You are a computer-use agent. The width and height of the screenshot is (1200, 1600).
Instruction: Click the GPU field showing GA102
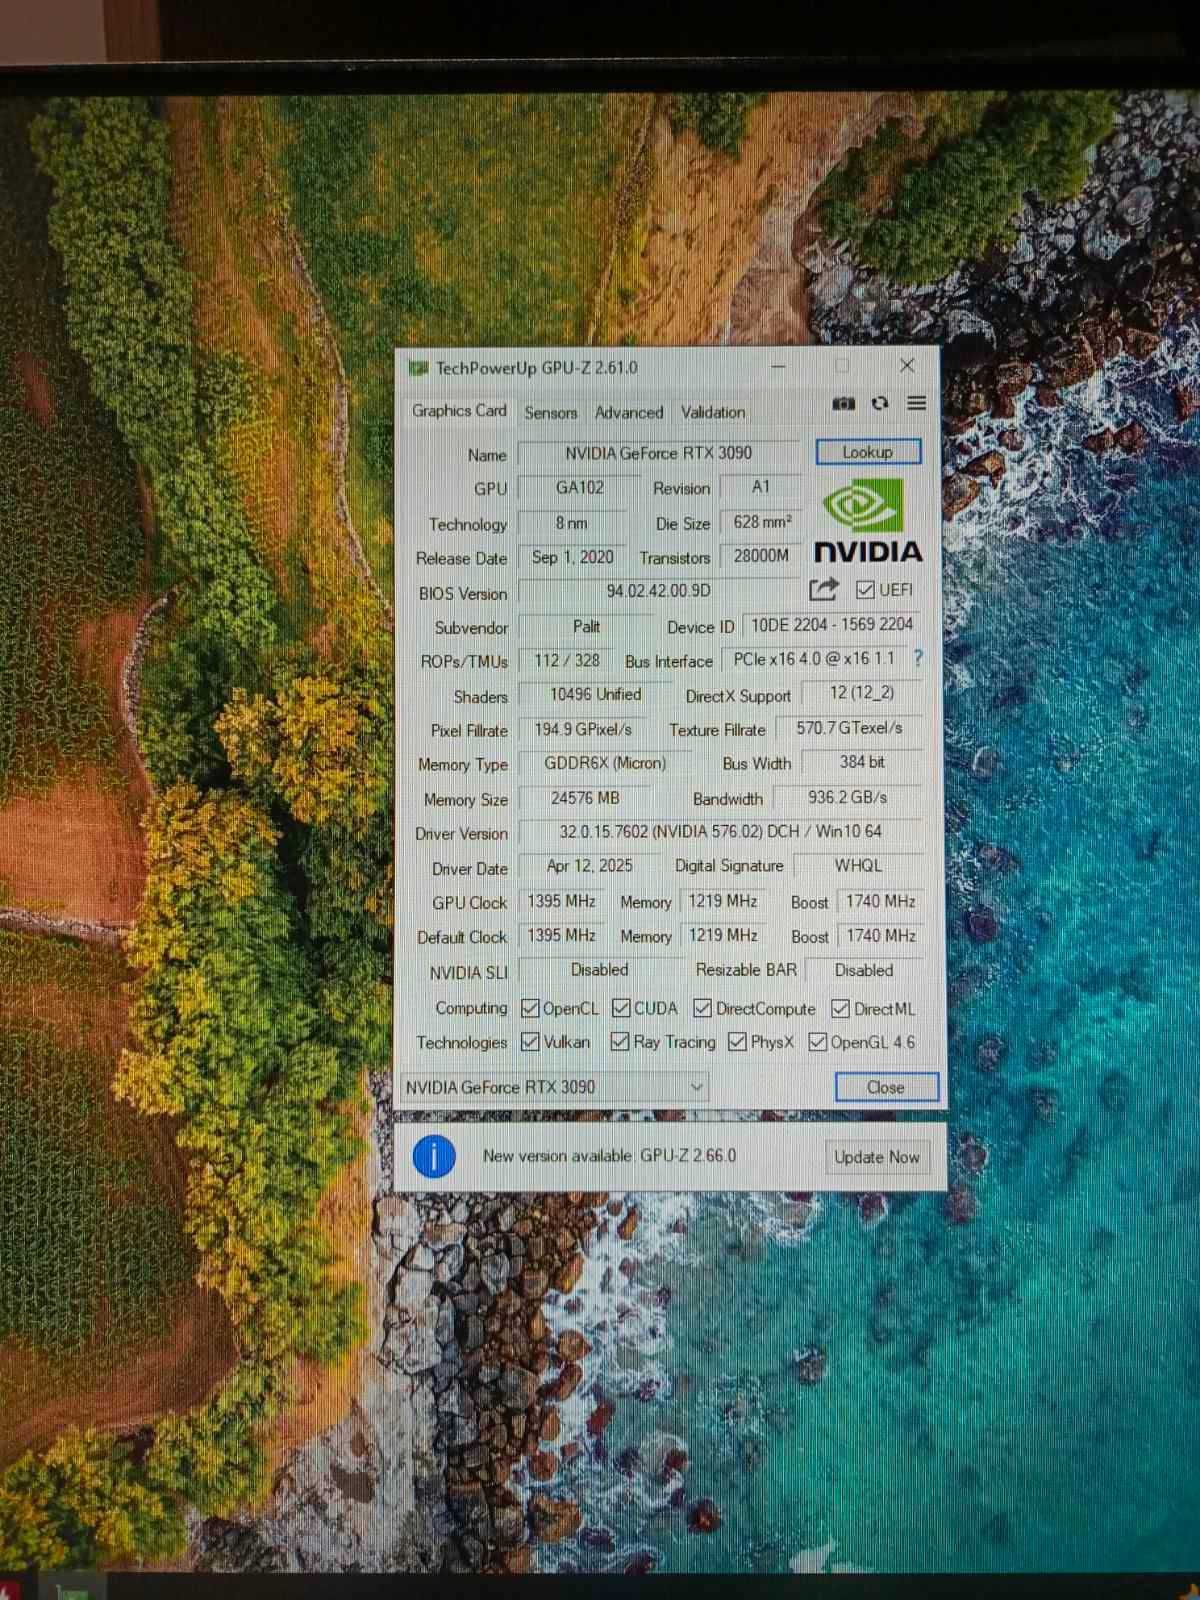click(x=579, y=488)
